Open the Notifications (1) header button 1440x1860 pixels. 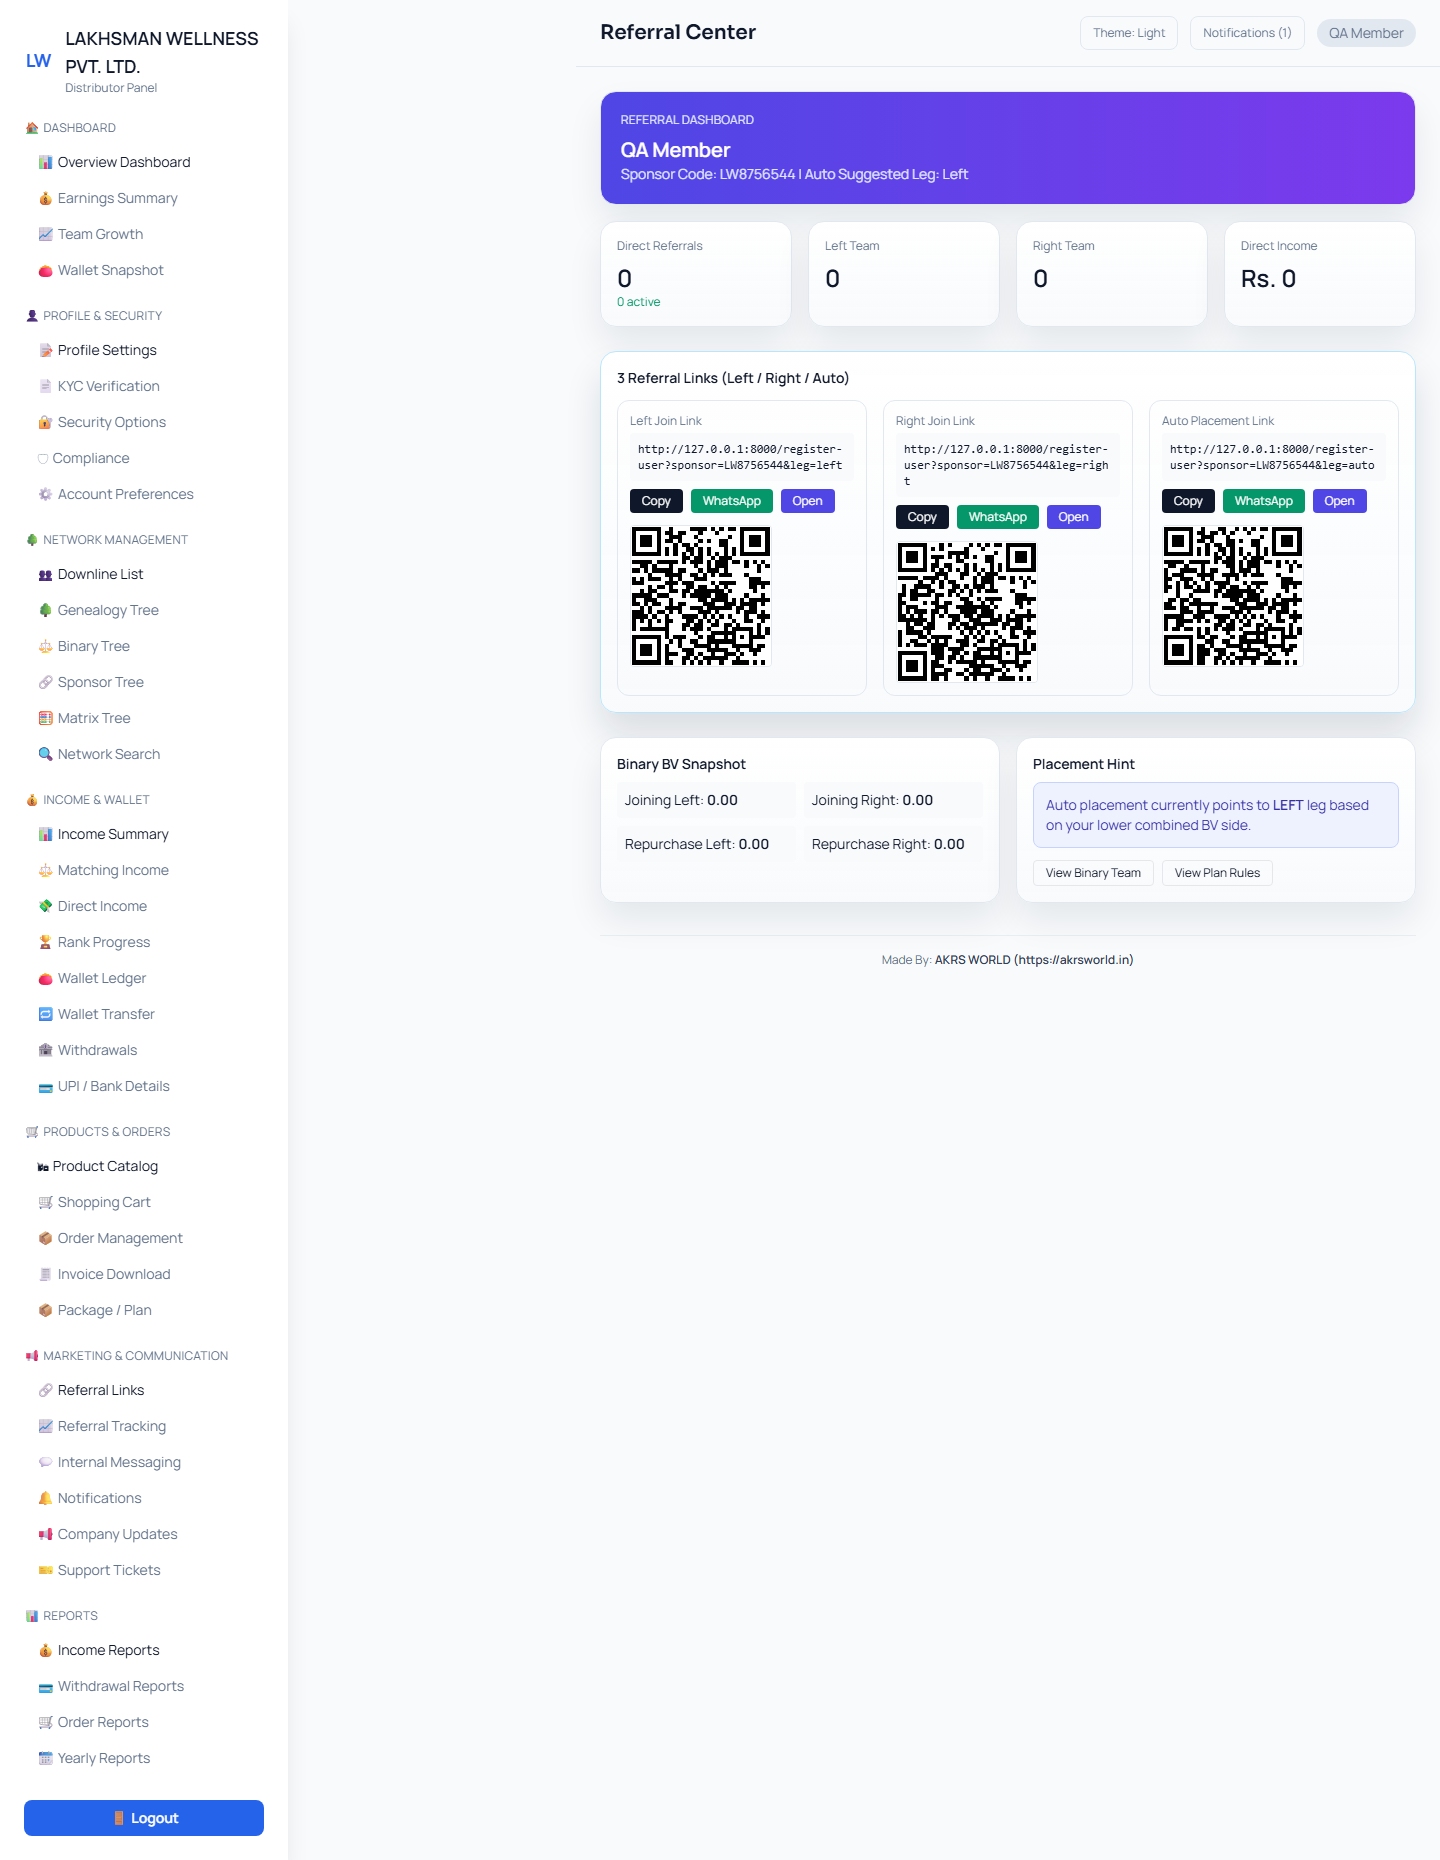1246,33
